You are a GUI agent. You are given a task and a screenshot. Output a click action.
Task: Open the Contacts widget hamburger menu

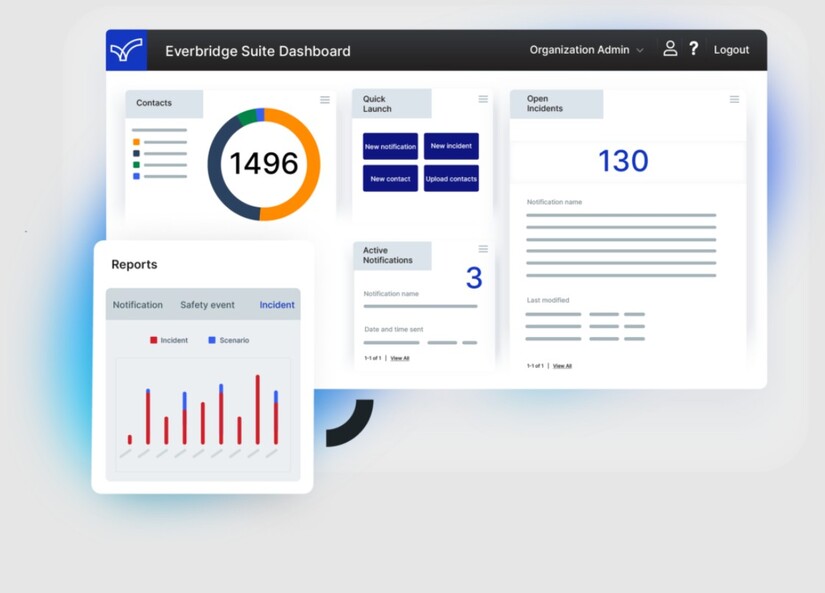pyautogui.click(x=325, y=99)
